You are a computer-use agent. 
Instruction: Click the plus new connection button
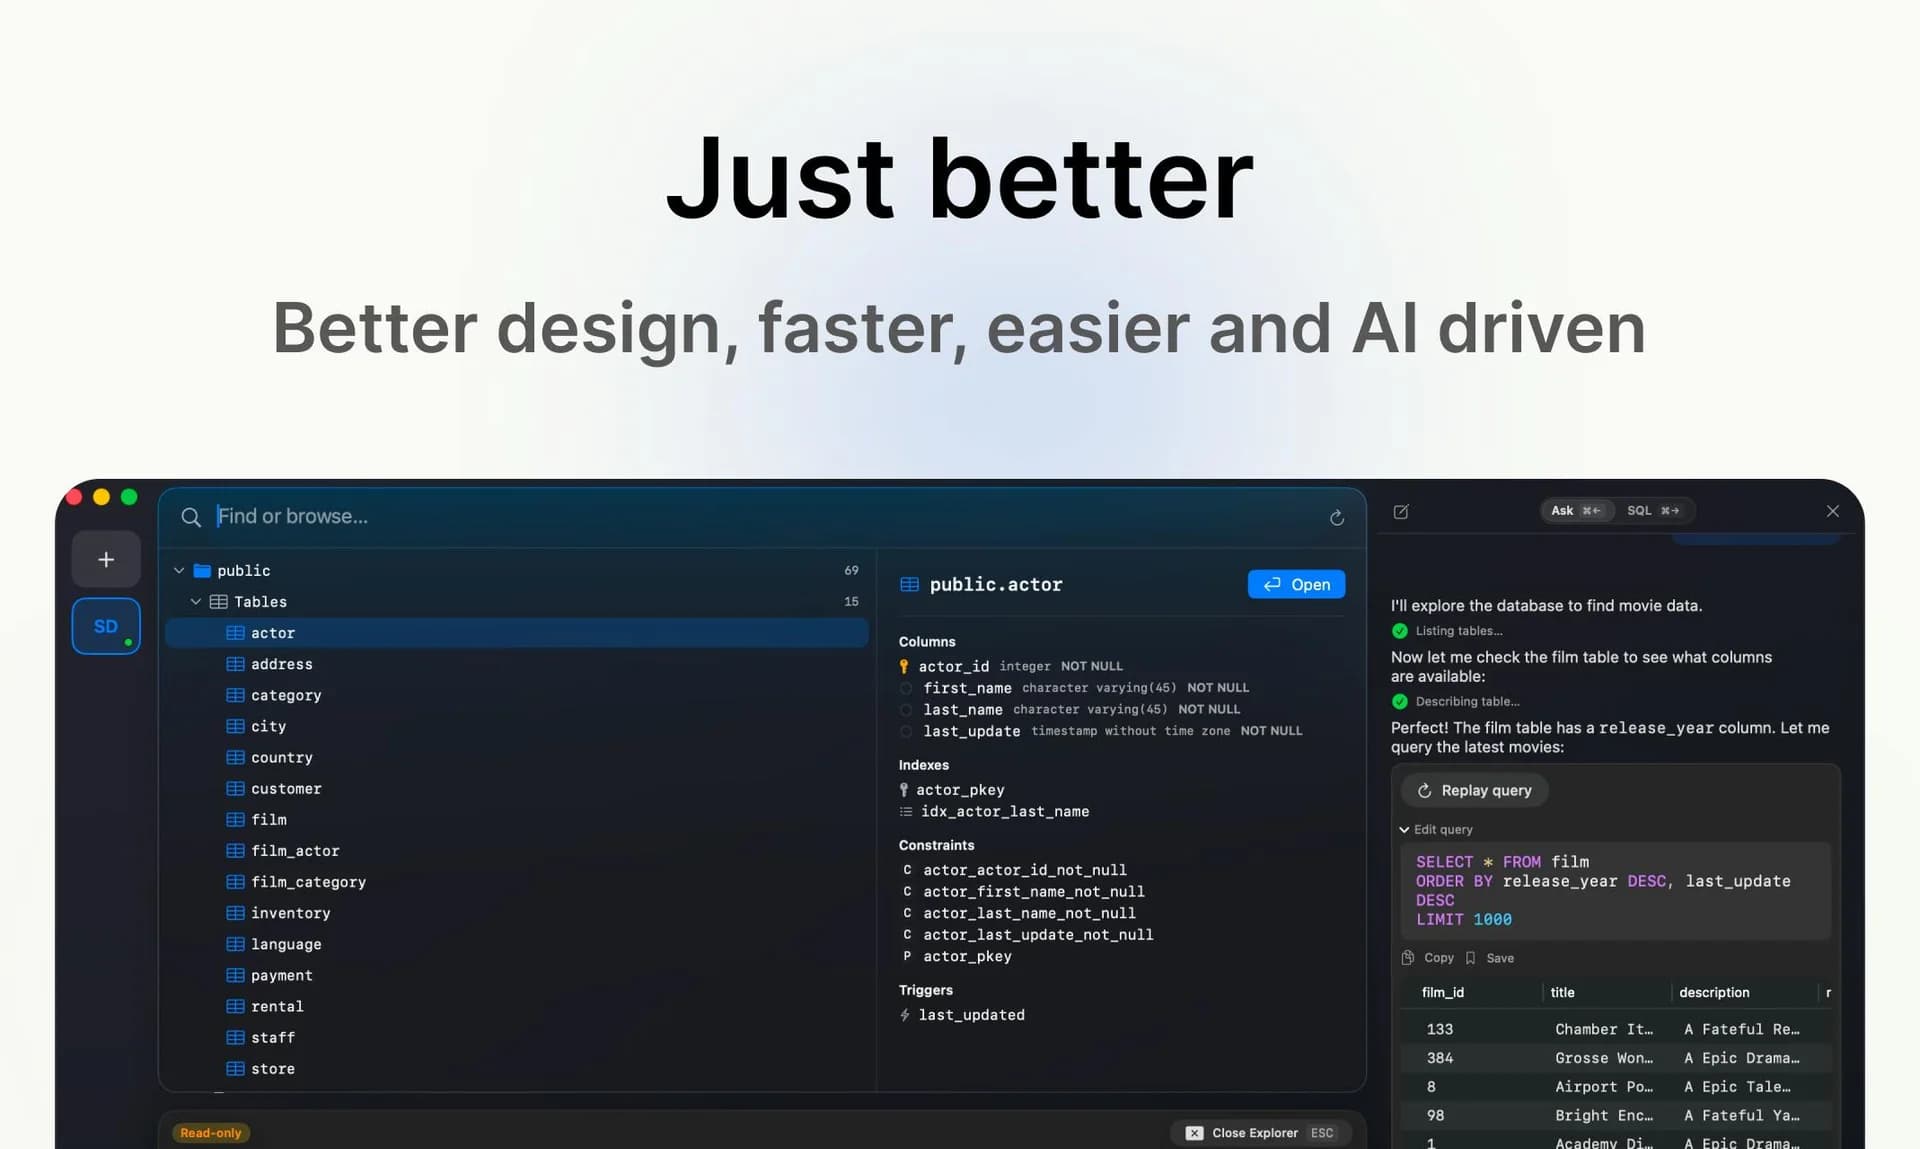coord(106,560)
